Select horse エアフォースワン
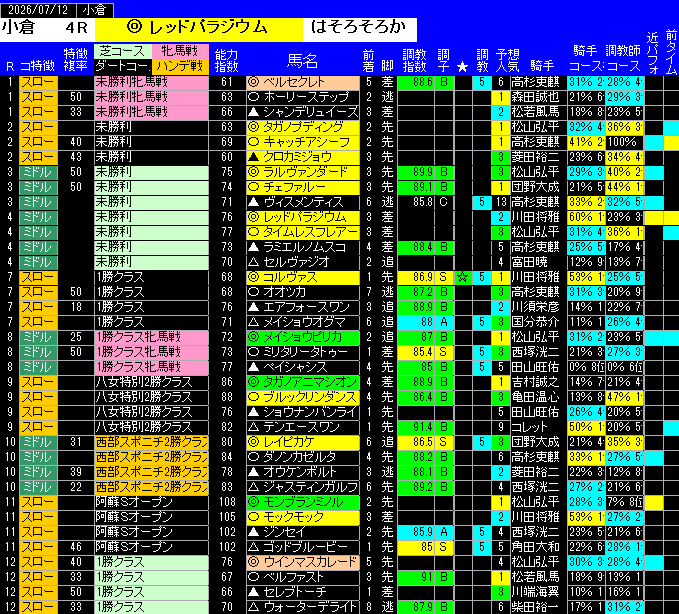 (x=303, y=307)
